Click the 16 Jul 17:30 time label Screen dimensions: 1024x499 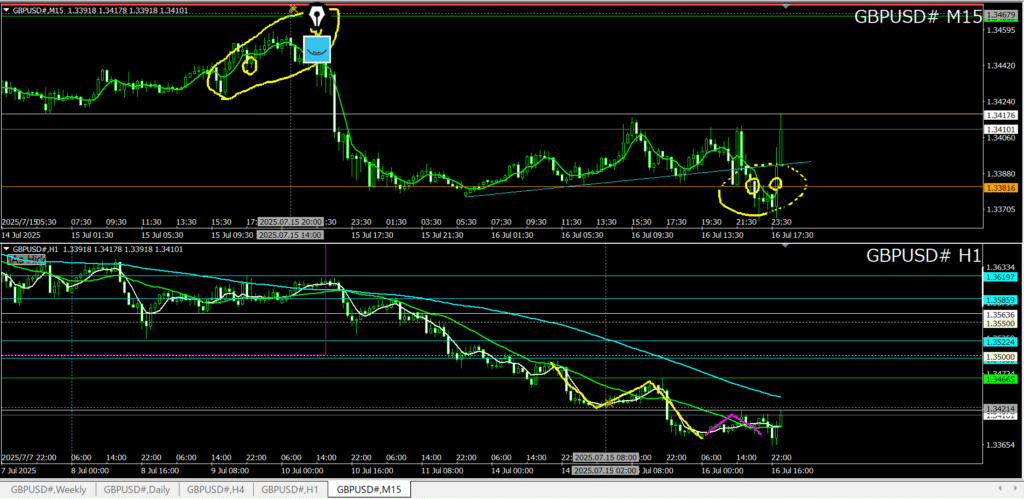point(792,234)
